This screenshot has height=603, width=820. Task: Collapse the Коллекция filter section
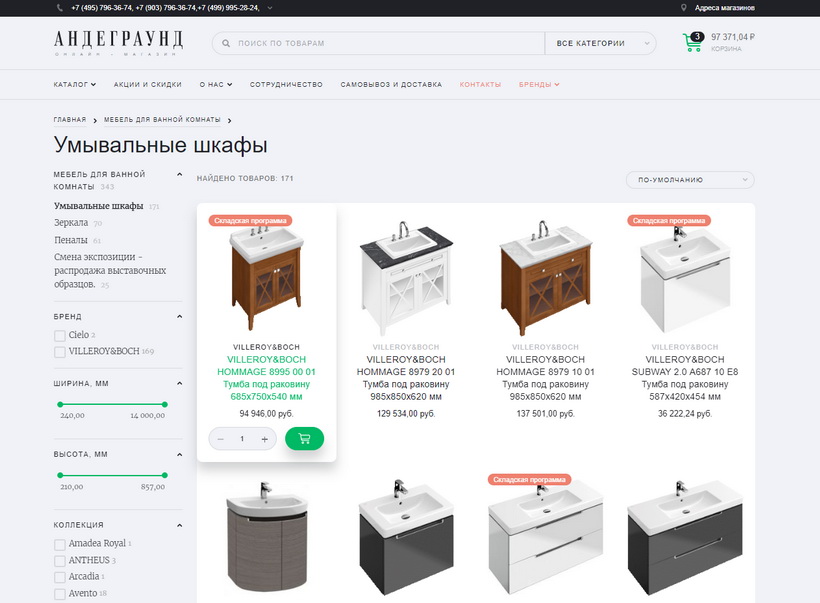tap(179, 525)
